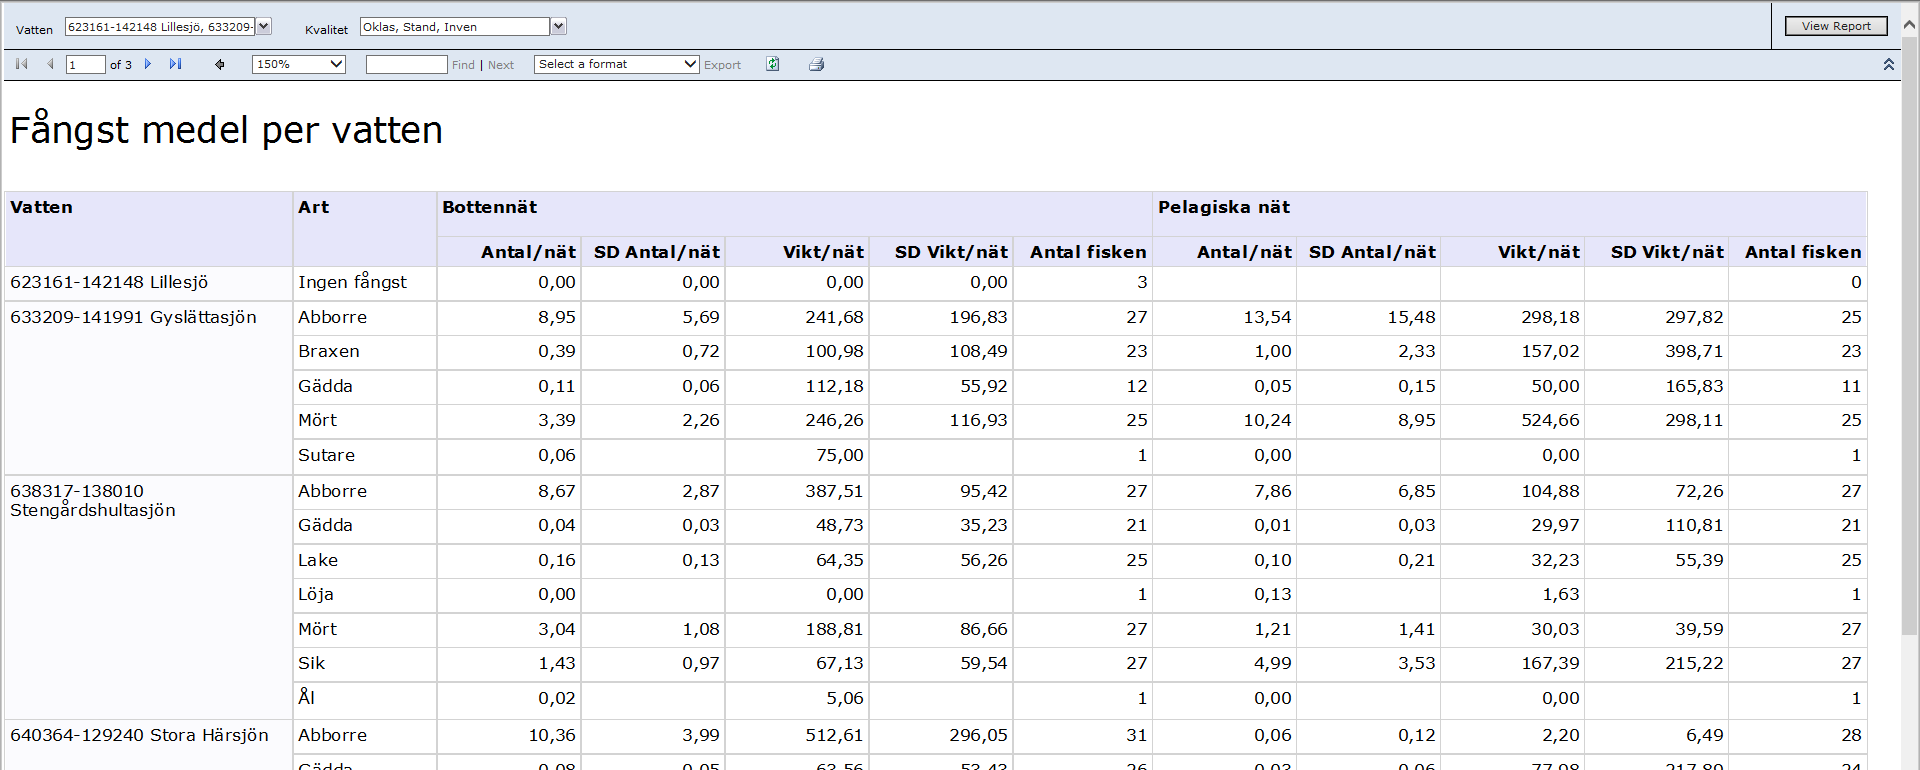The image size is (1920, 770).
Task: Click the Next search link
Action: [501, 65]
